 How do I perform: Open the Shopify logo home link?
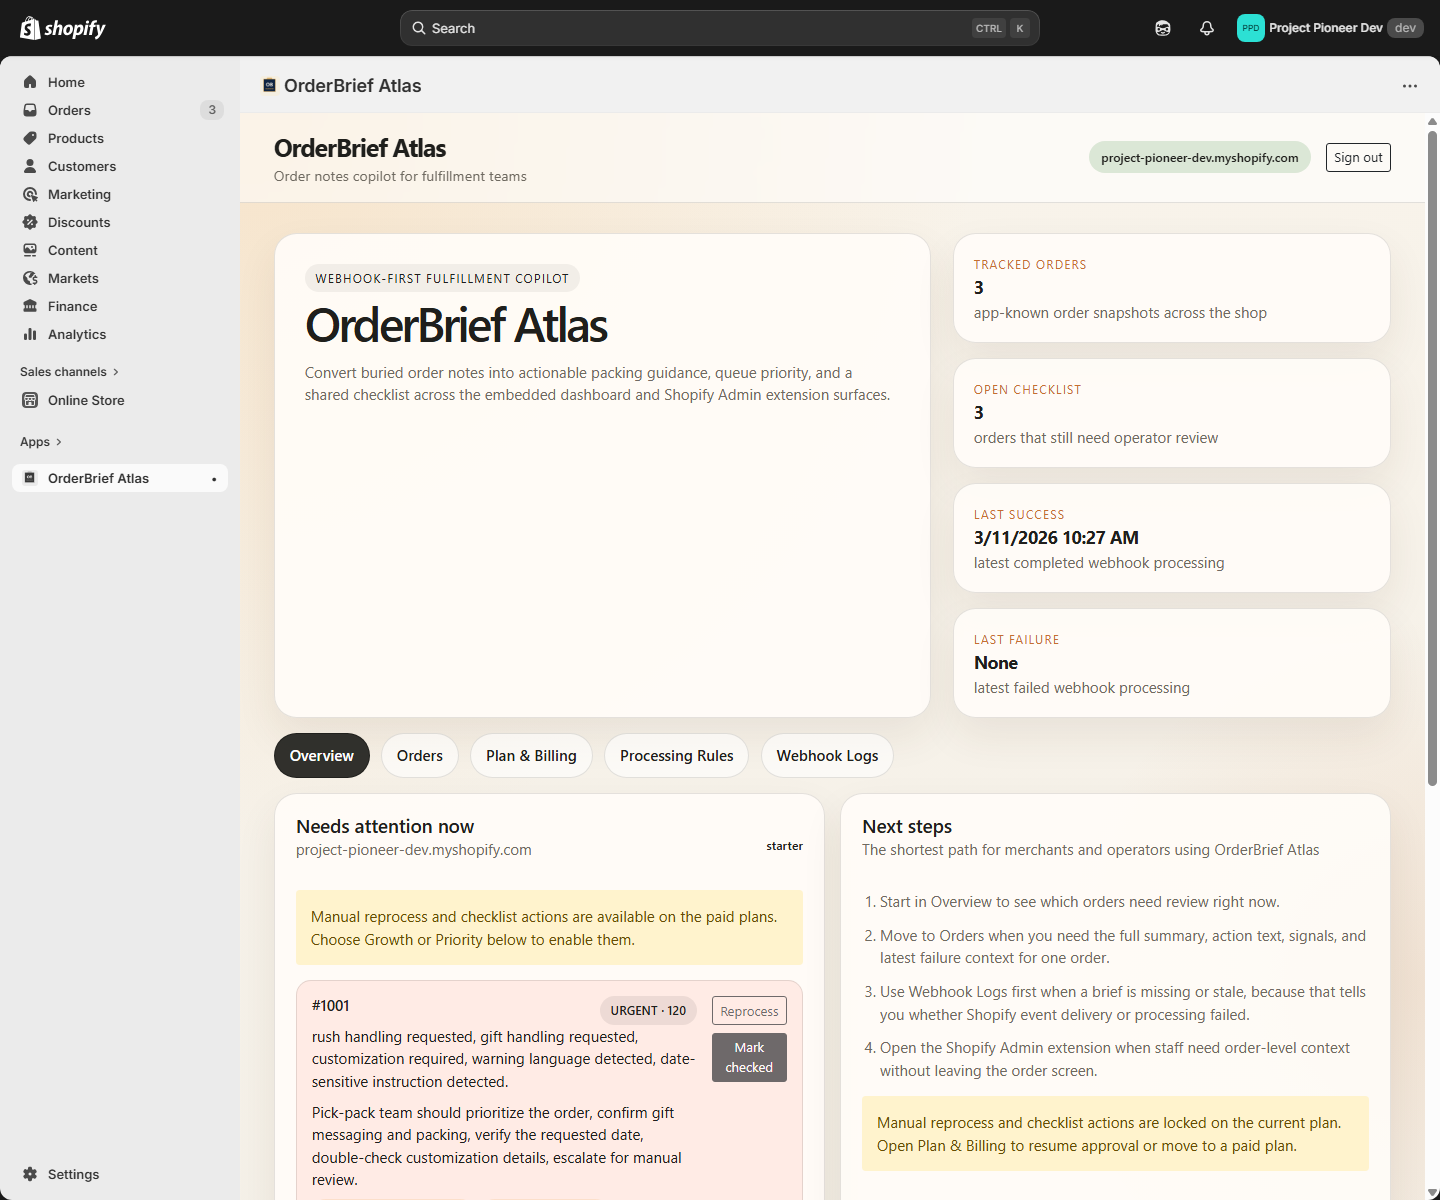pyautogui.click(x=63, y=28)
